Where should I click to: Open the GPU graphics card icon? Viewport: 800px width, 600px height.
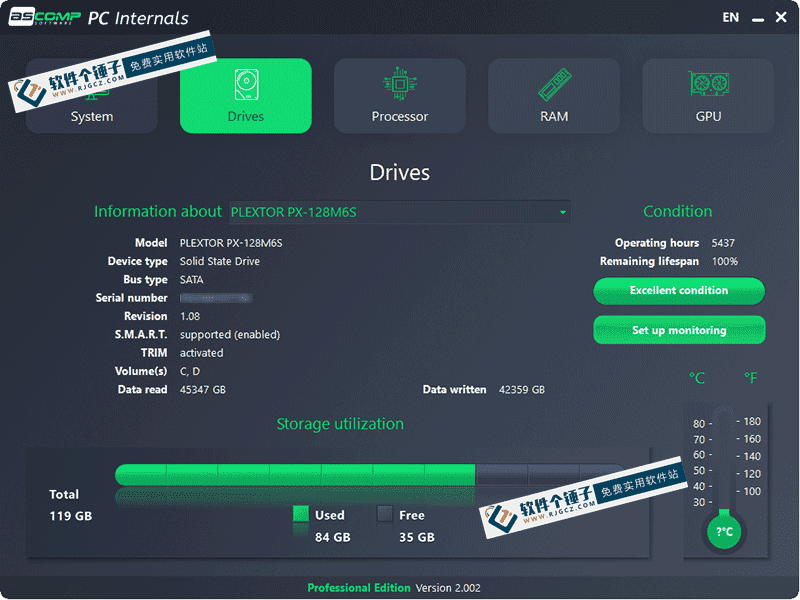708,83
